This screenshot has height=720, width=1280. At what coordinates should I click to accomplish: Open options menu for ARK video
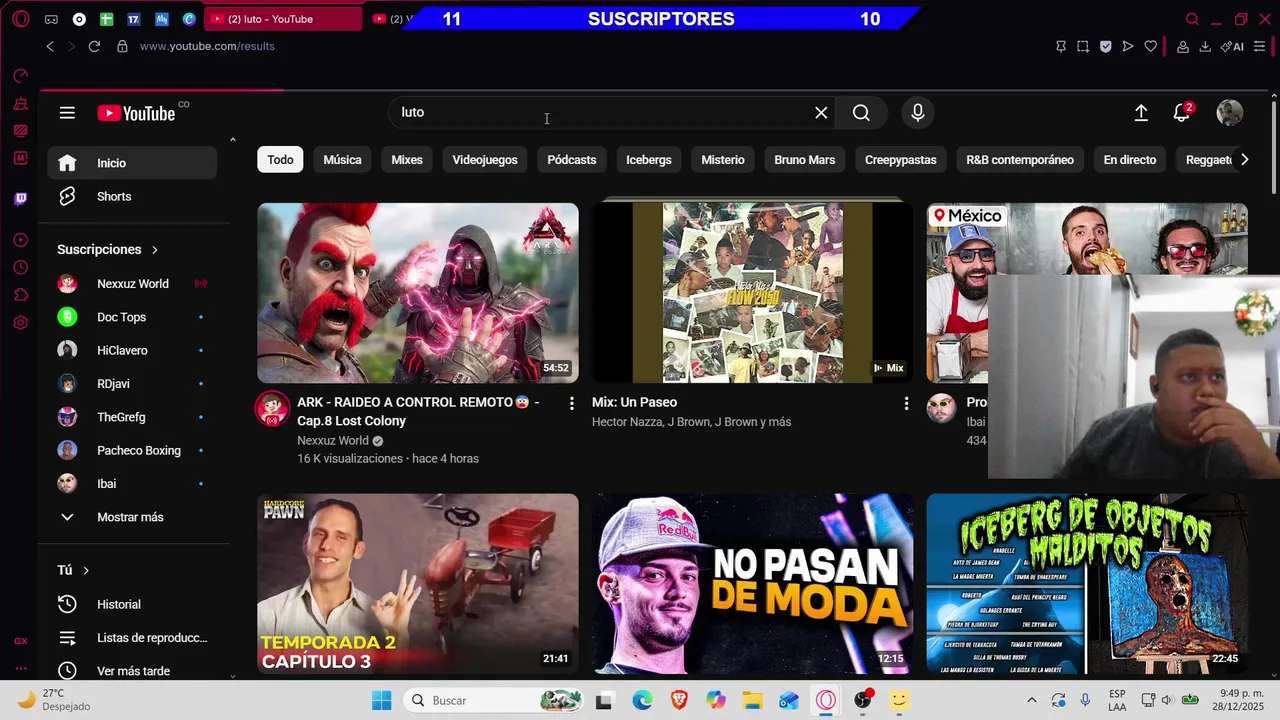click(x=572, y=403)
